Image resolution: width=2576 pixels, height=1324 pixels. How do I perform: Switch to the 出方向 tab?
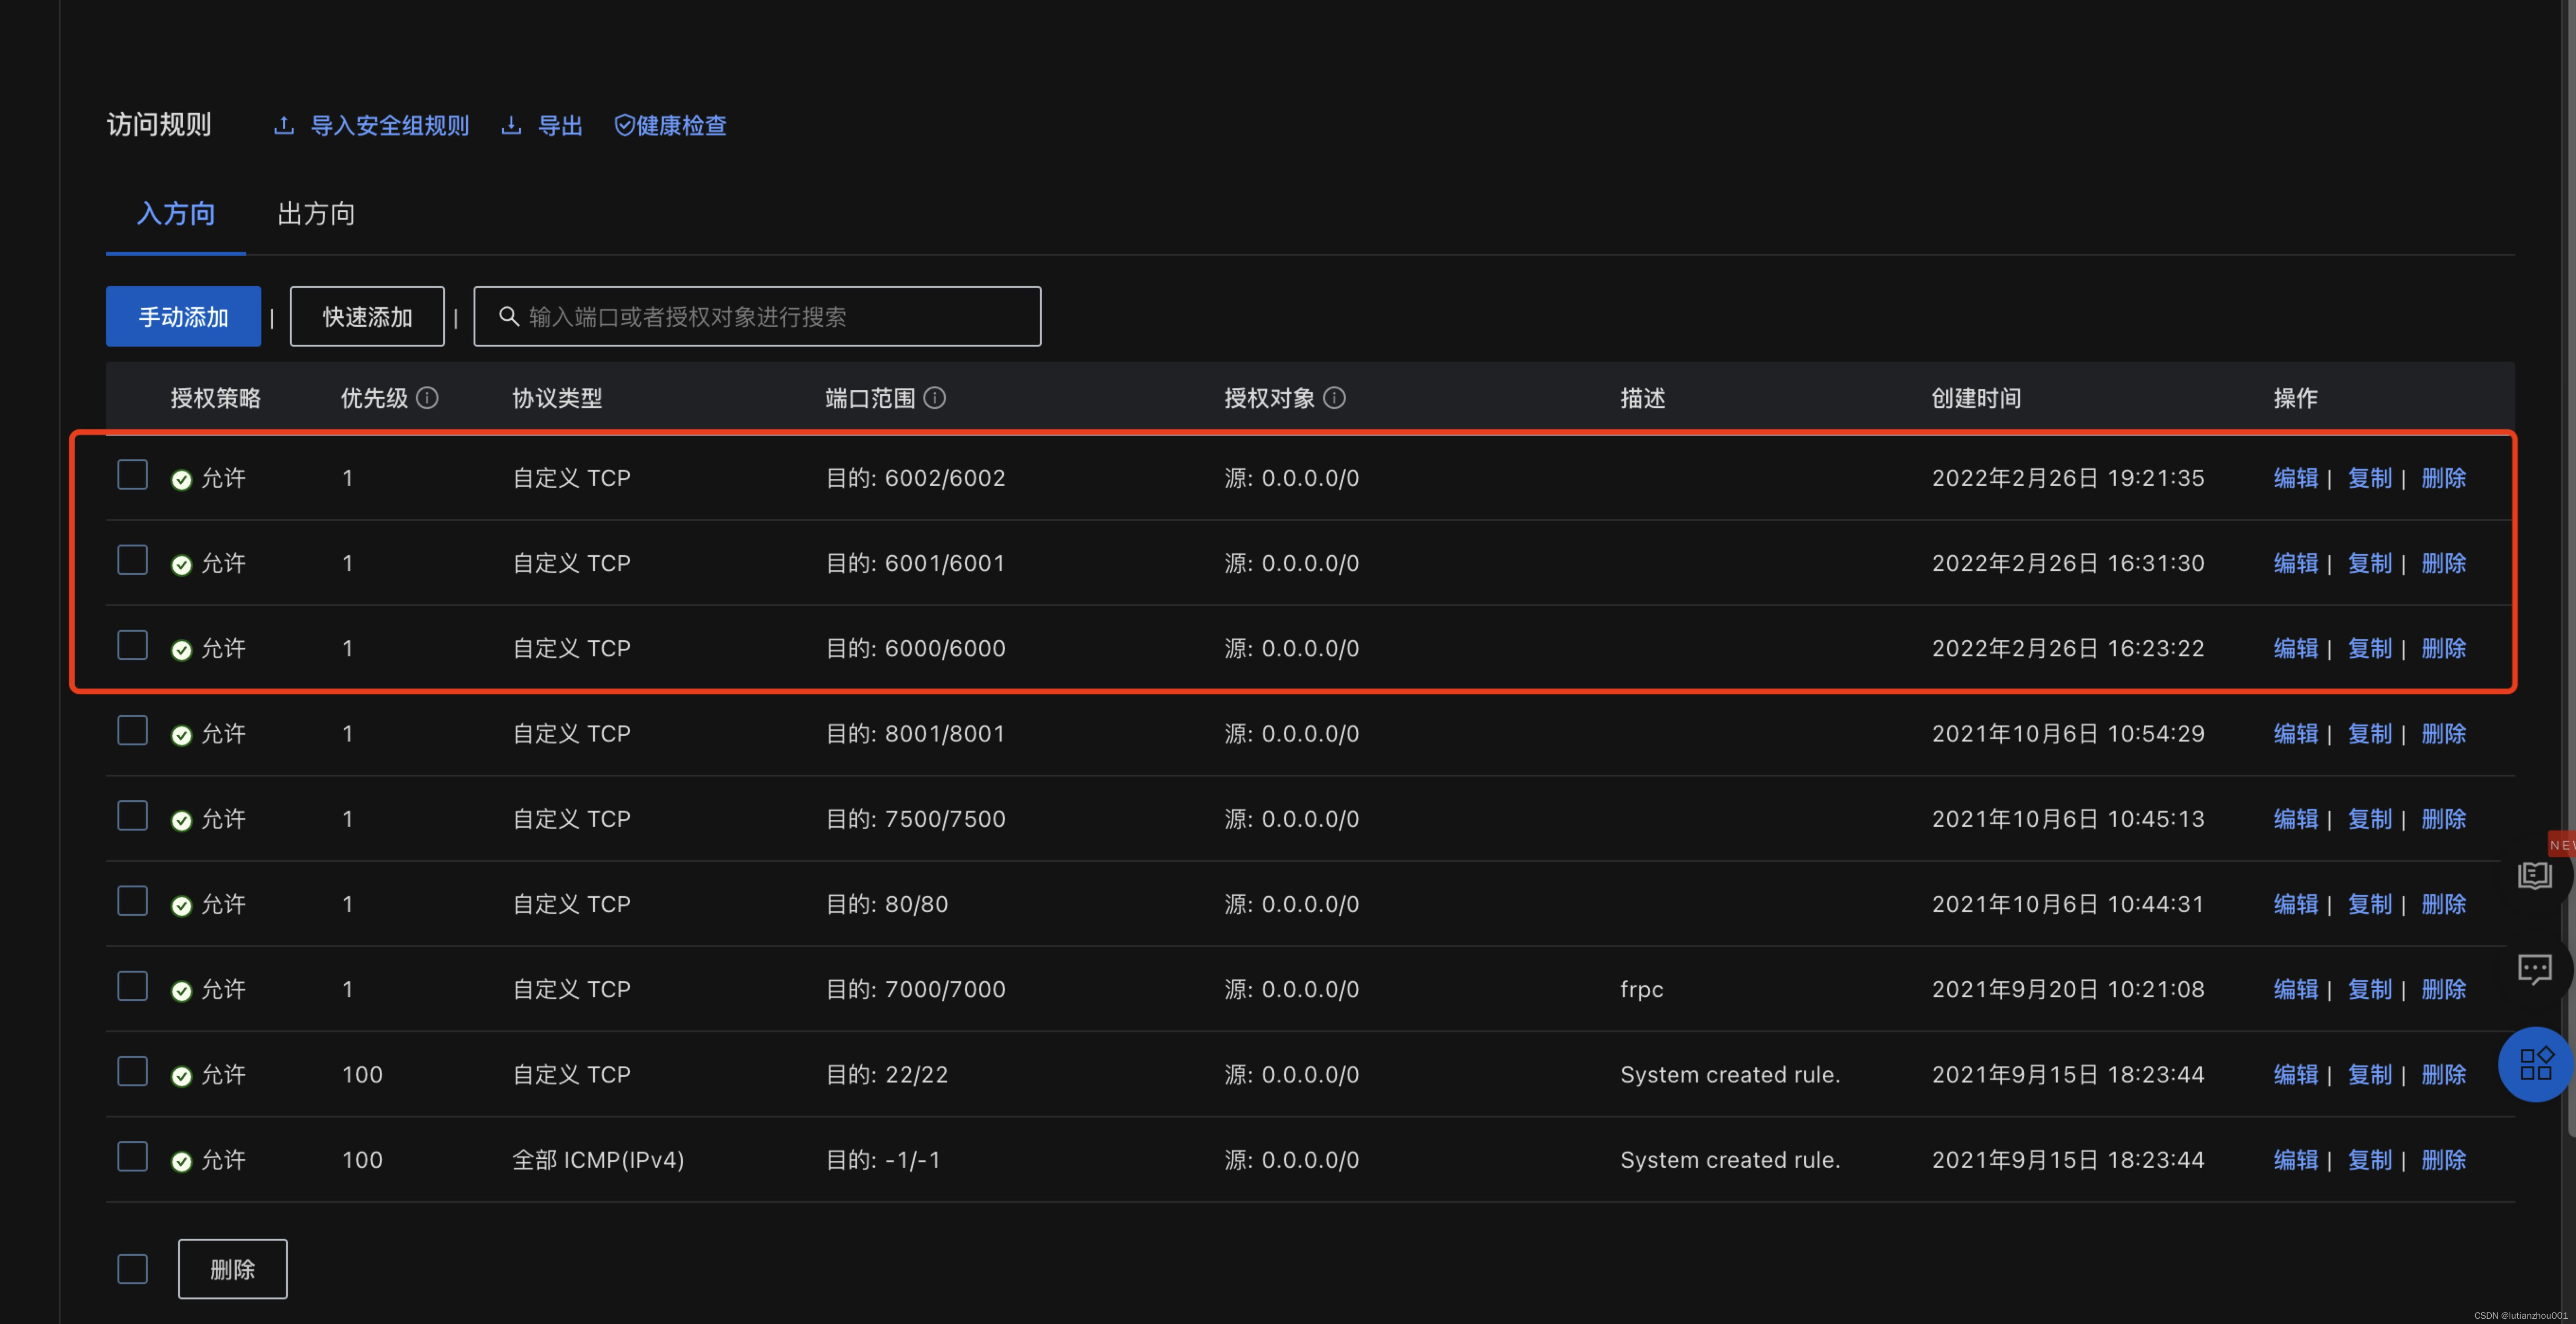tap(316, 214)
